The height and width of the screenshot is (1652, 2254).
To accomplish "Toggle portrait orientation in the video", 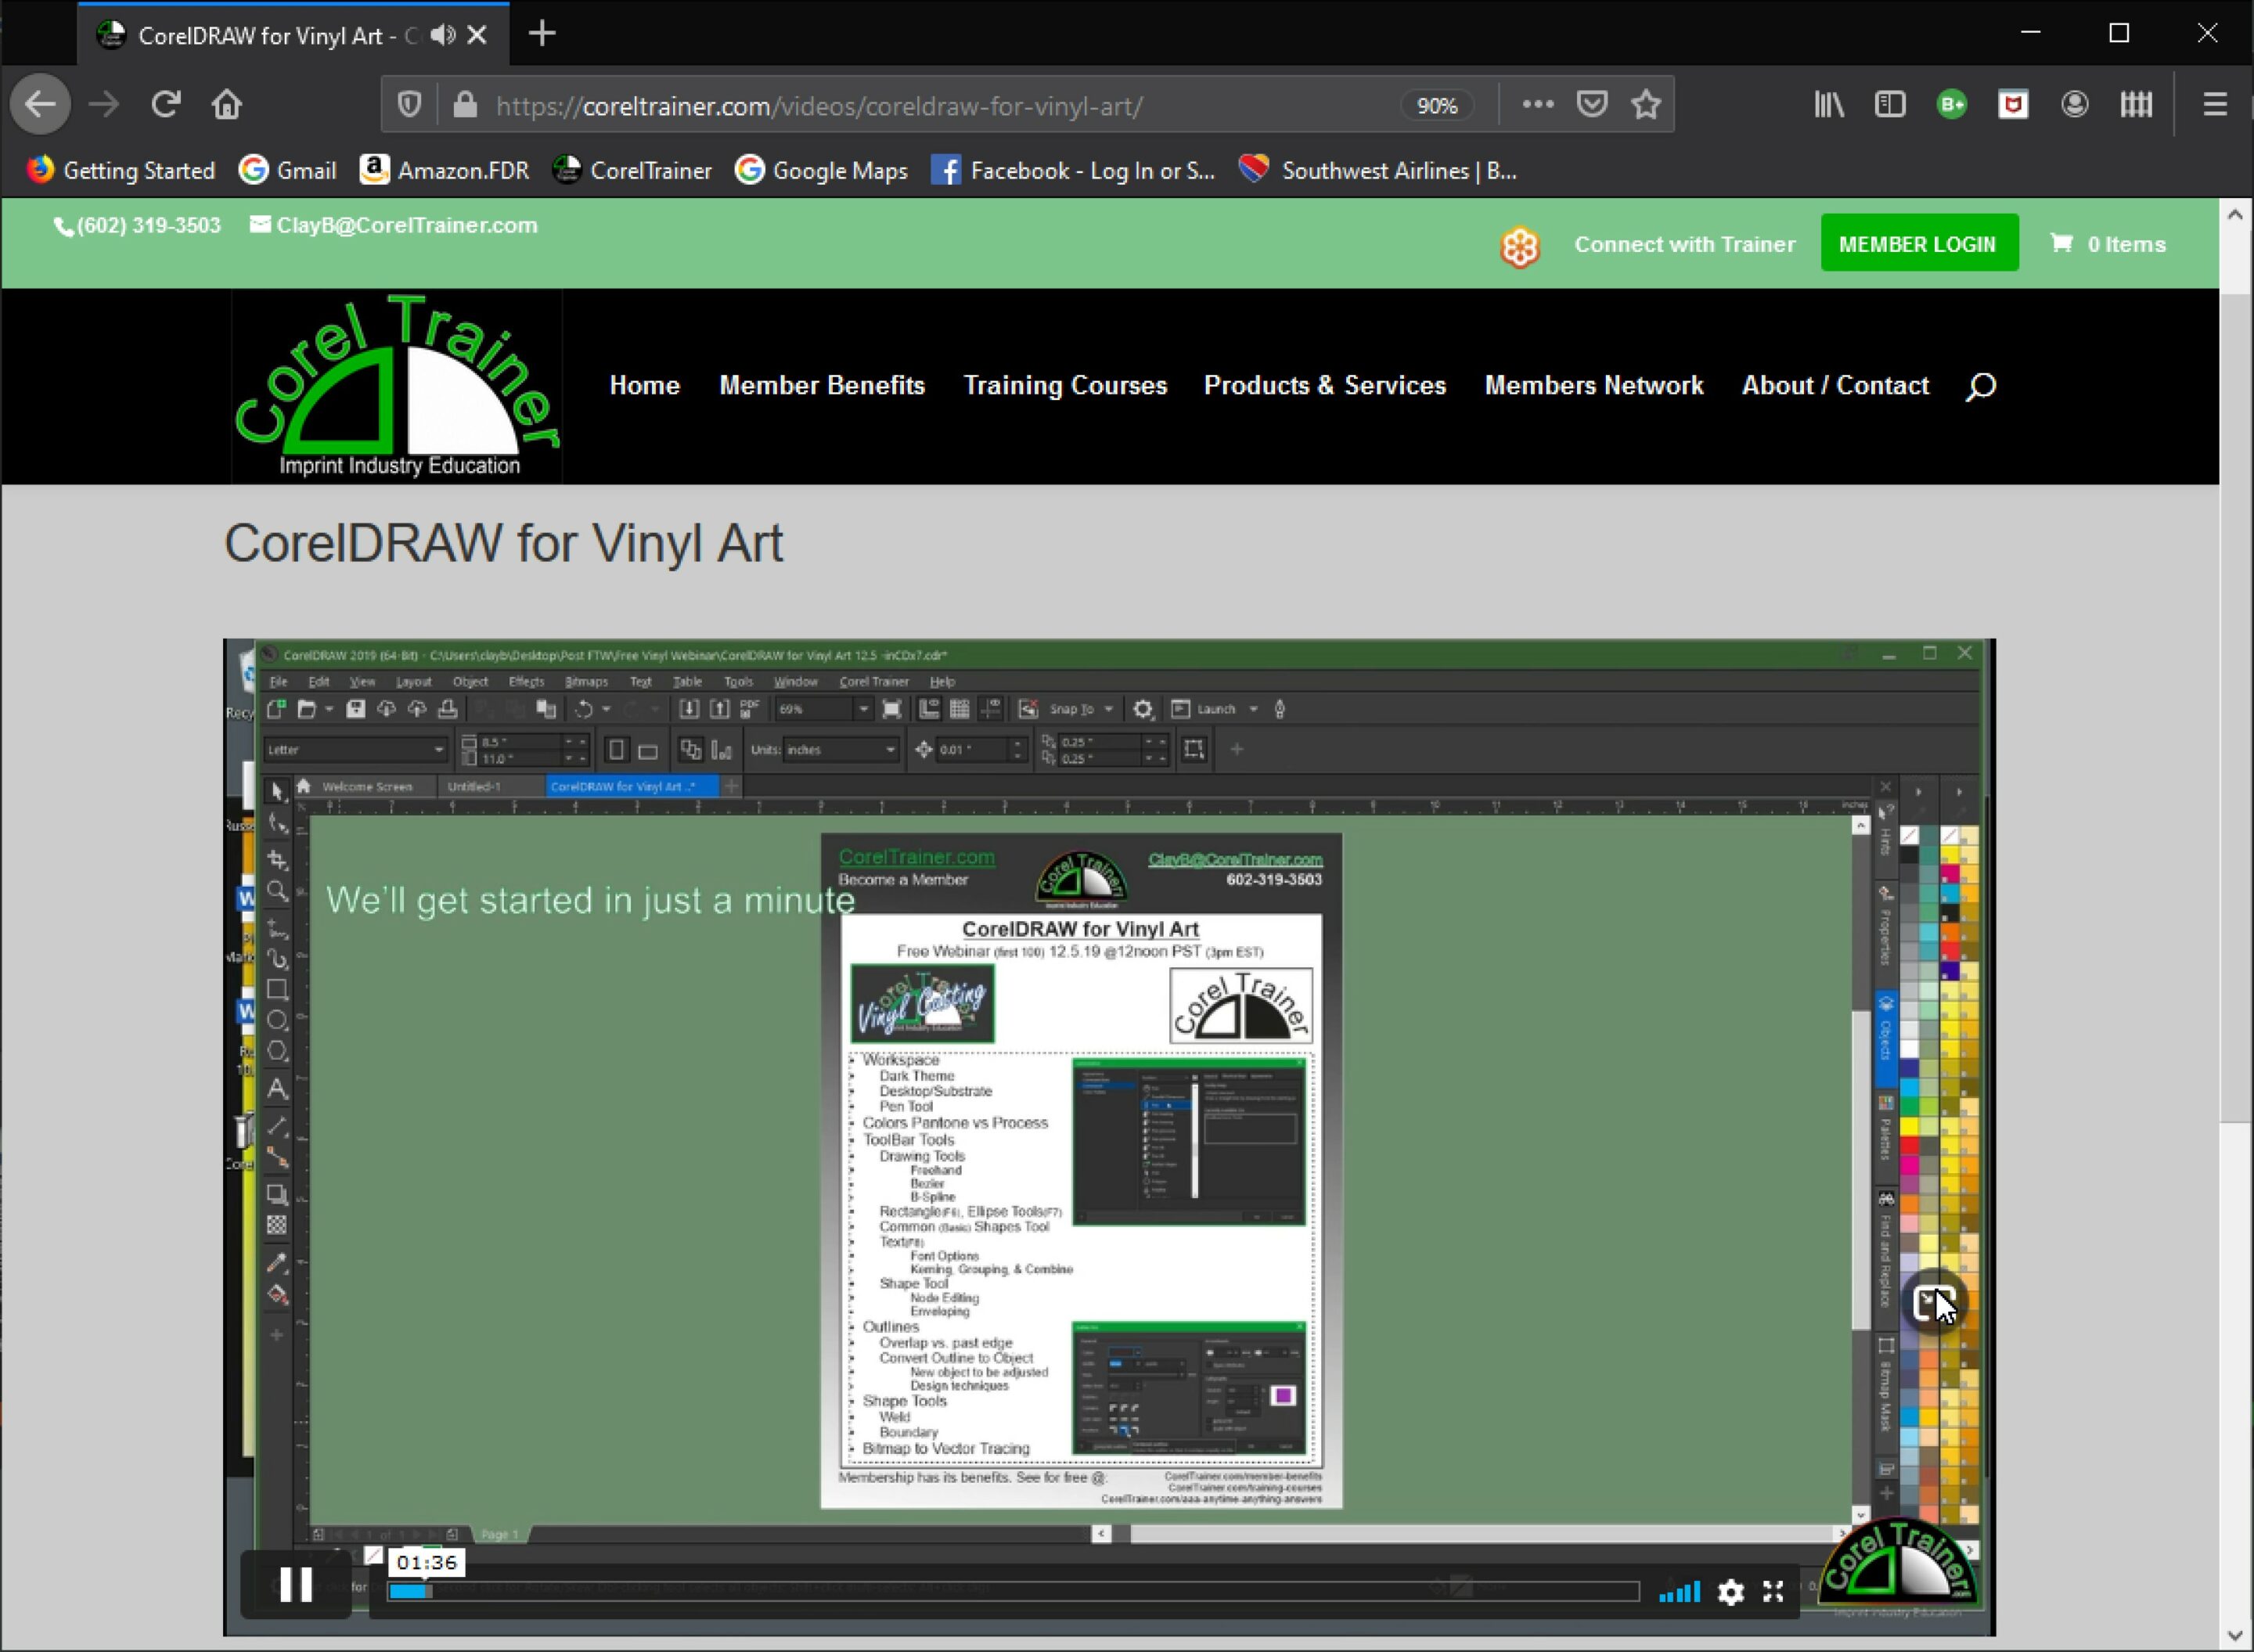I will (617, 750).
